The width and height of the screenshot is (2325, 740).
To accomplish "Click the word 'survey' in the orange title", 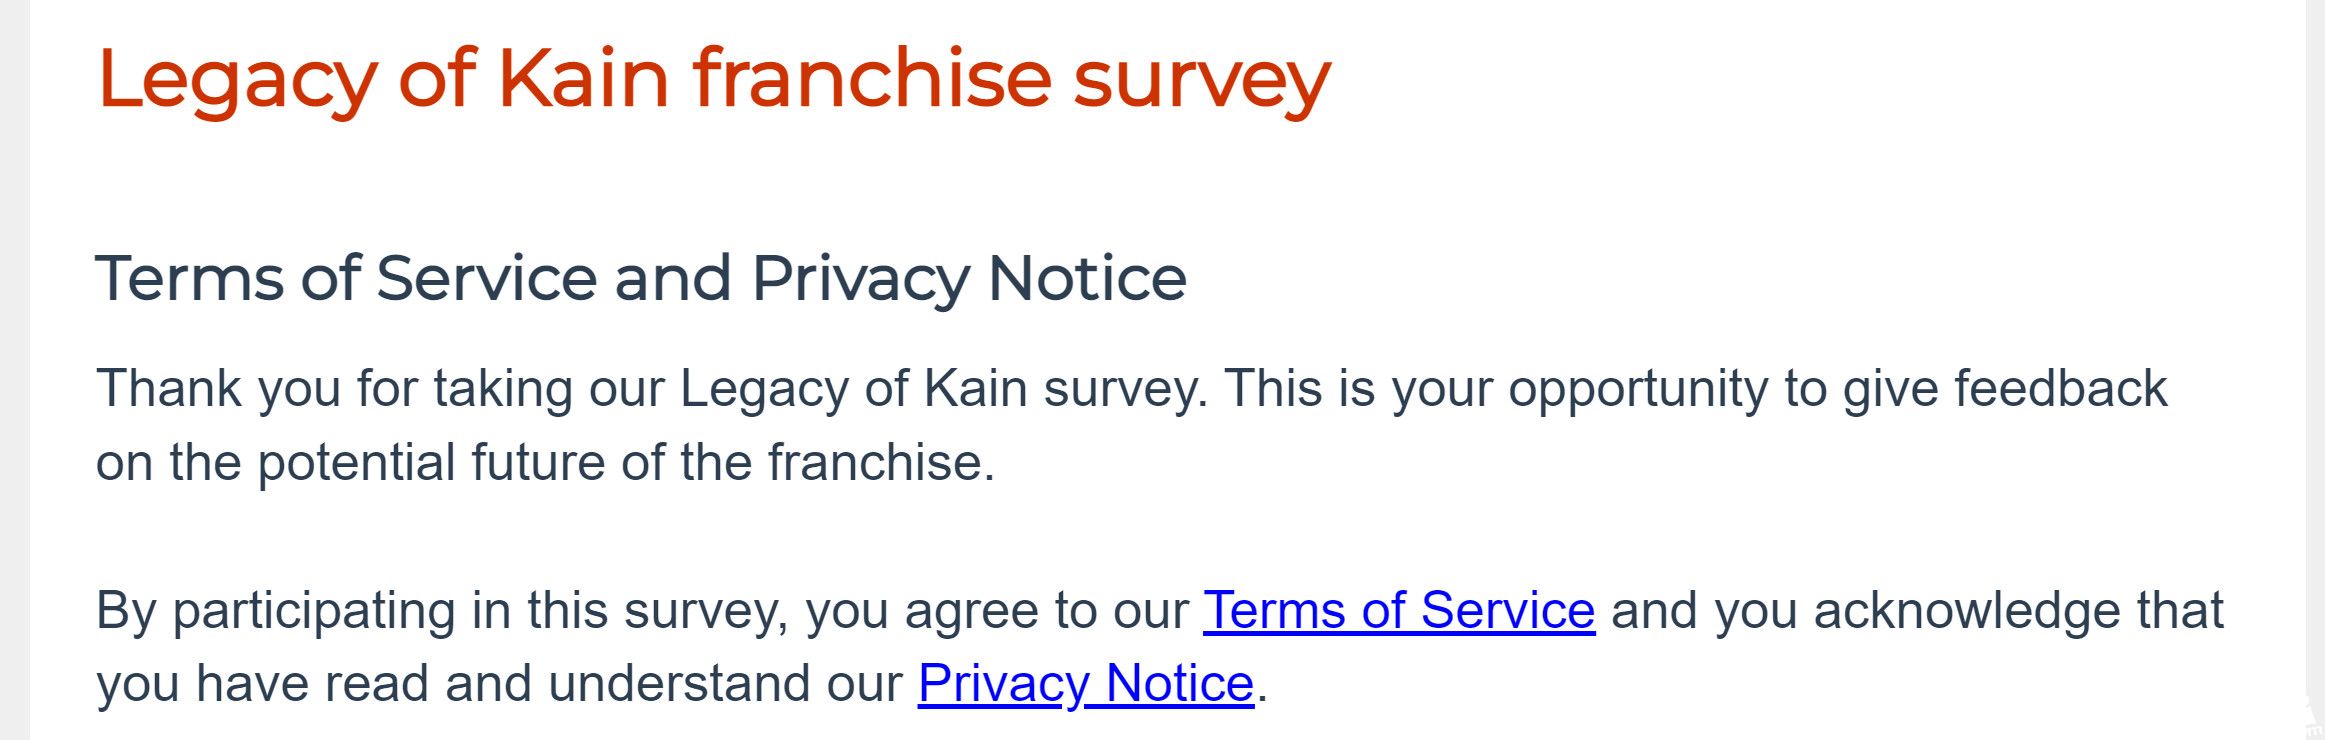I will (1201, 78).
